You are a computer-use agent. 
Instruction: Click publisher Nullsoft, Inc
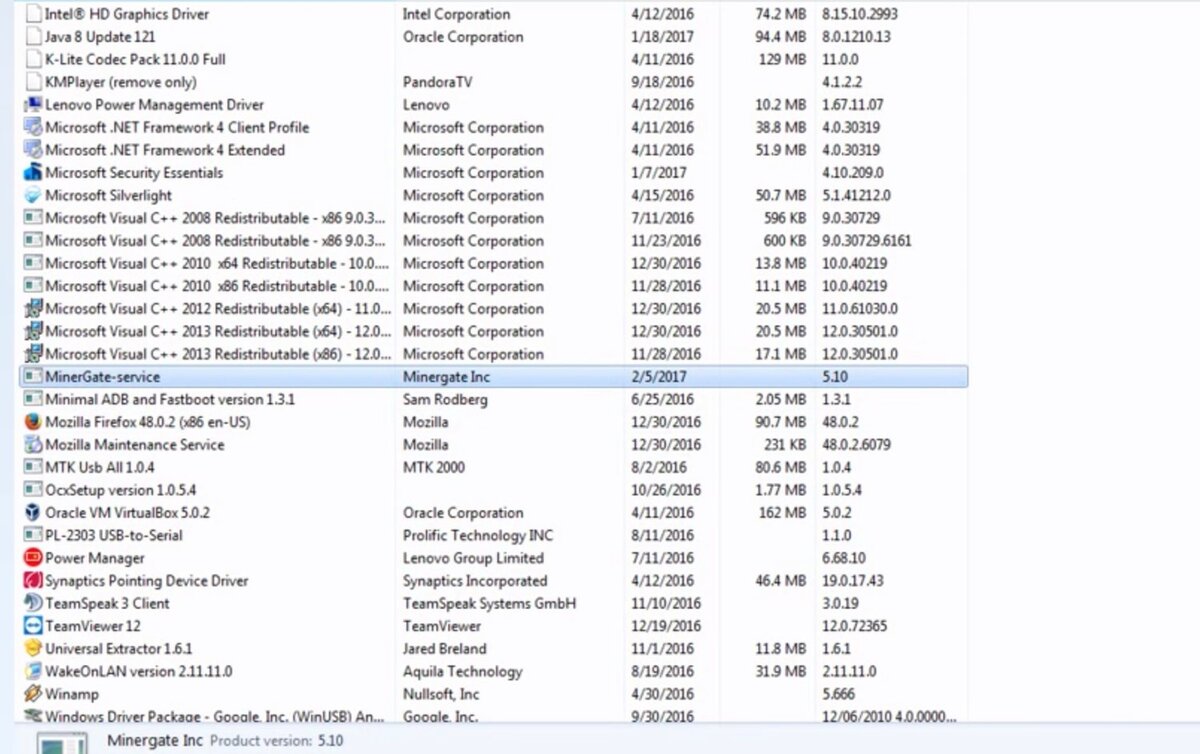point(441,694)
